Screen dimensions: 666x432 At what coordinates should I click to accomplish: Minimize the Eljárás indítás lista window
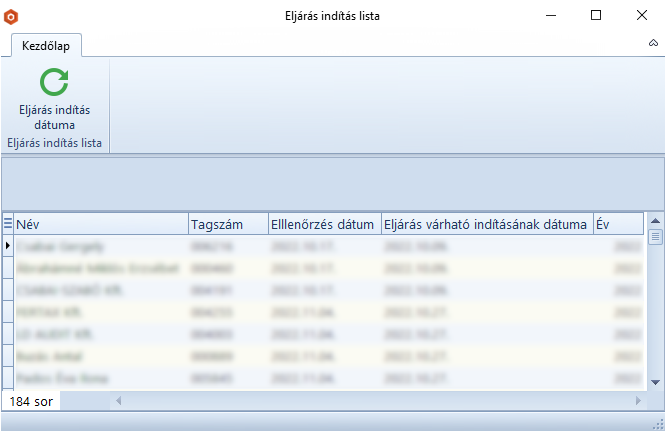550,16
